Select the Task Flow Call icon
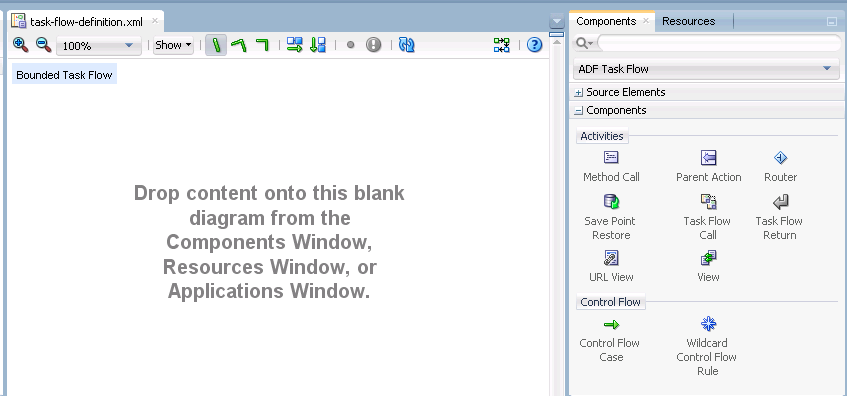The height and width of the screenshot is (396, 847). pyautogui.click(x=708, y=202)
